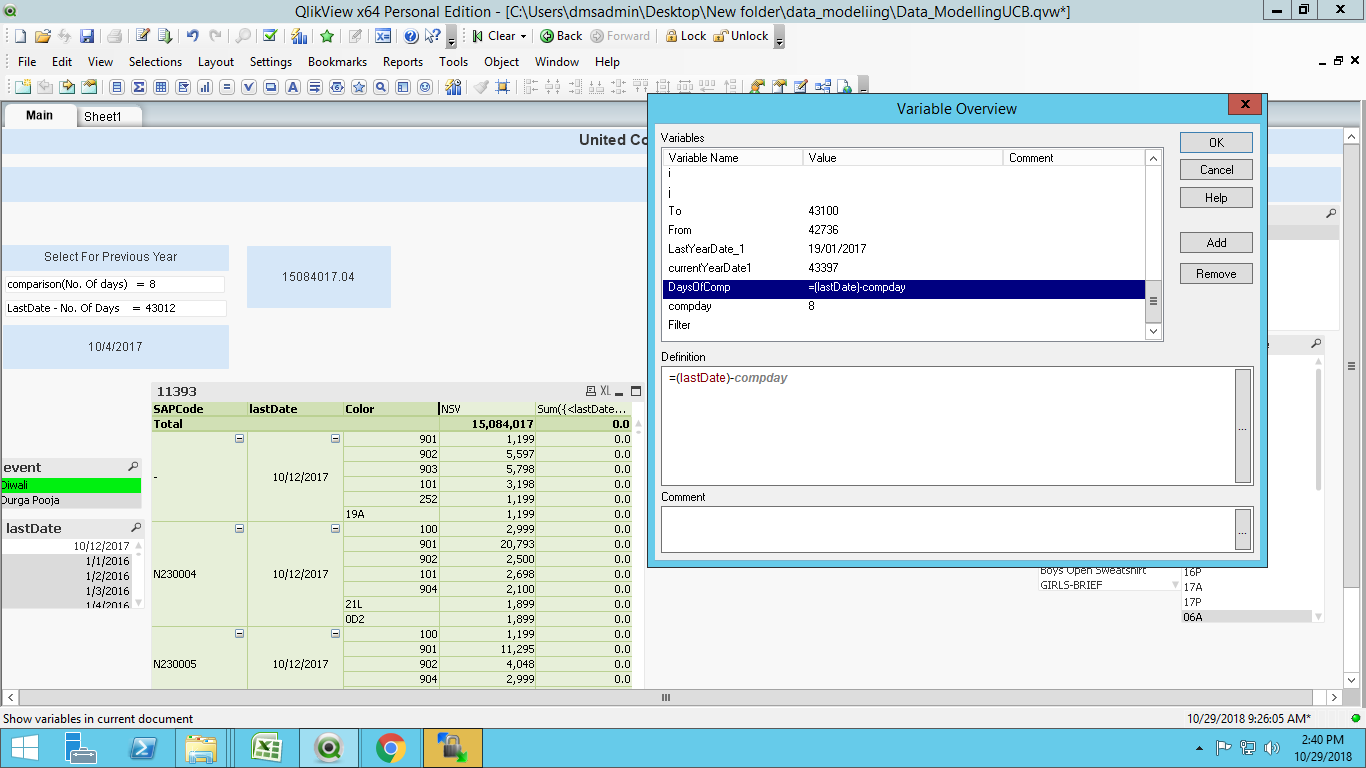Click the Create Table Box grid icon

161,87
